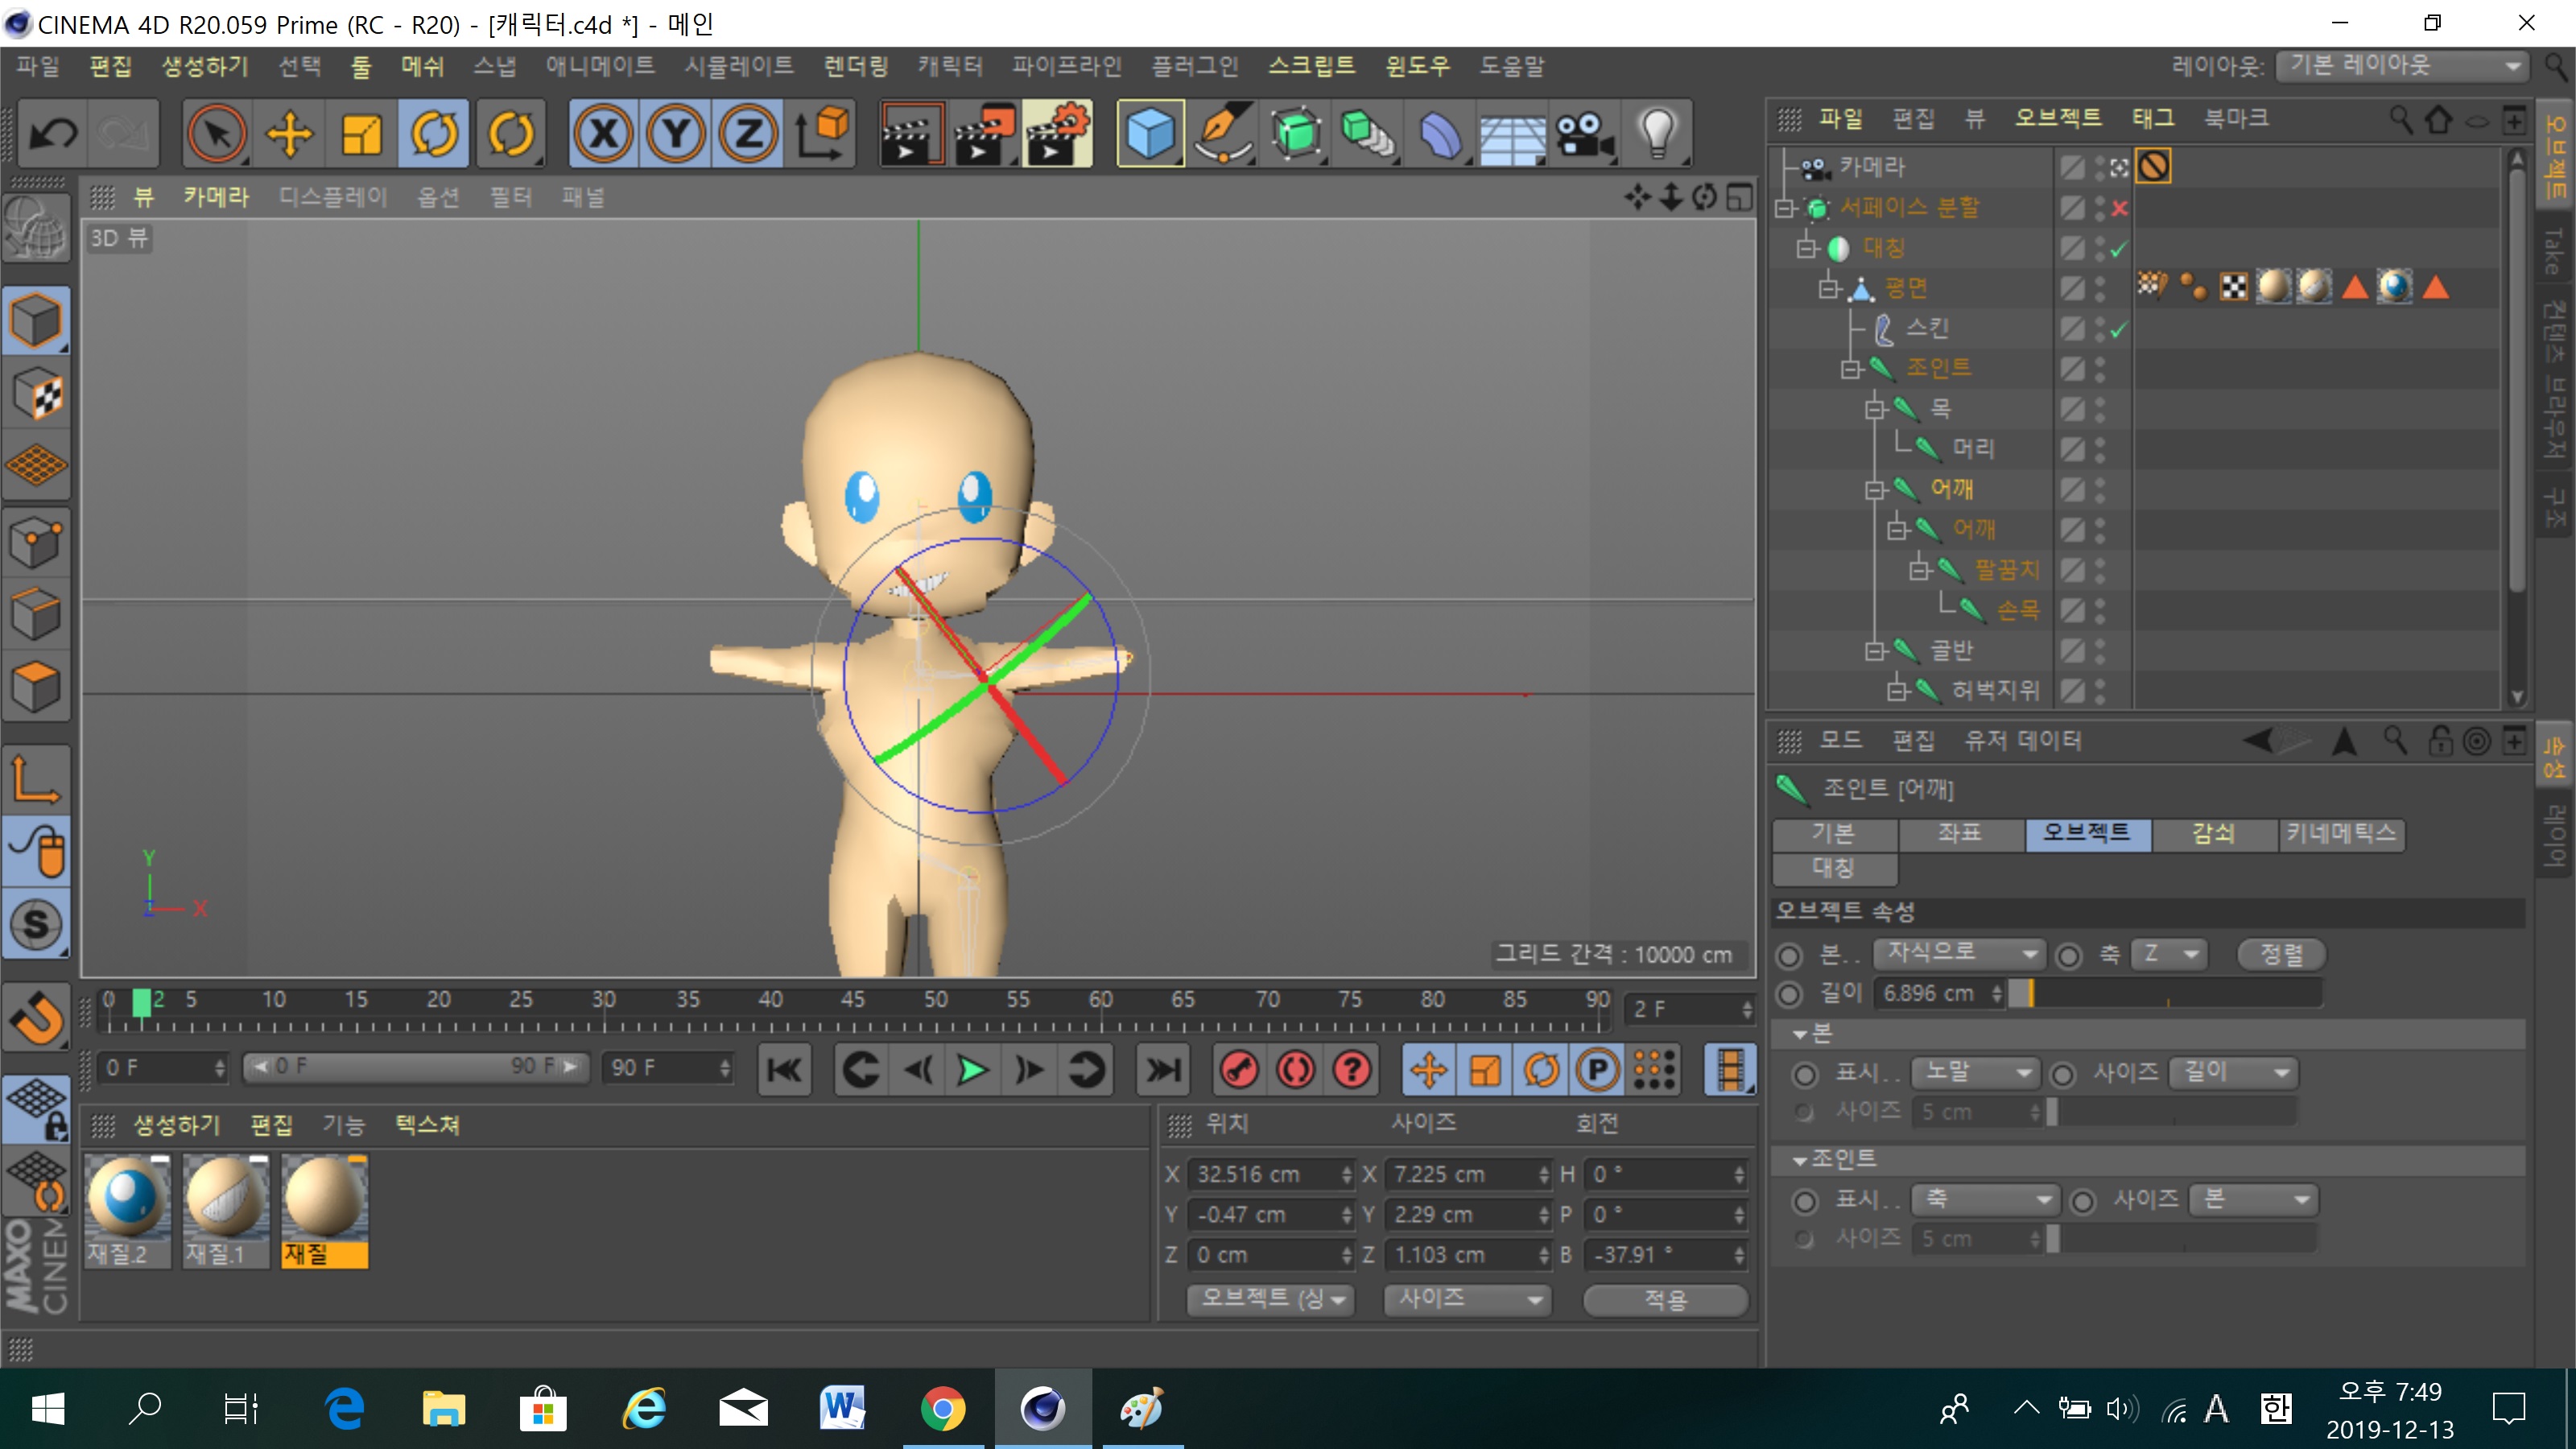
Task: Adjust the 길이 length slider
Action: point(2165,993)
